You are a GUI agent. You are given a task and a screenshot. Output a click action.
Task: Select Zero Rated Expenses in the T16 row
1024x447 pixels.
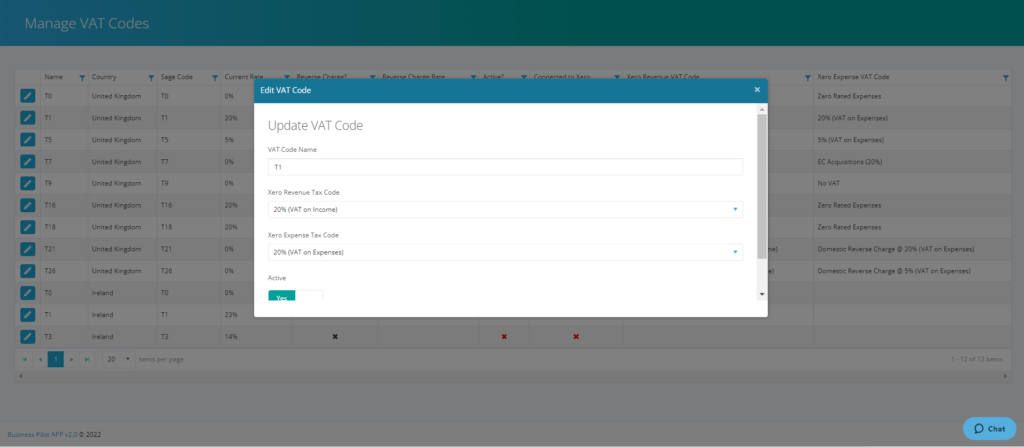click(912, 205)
